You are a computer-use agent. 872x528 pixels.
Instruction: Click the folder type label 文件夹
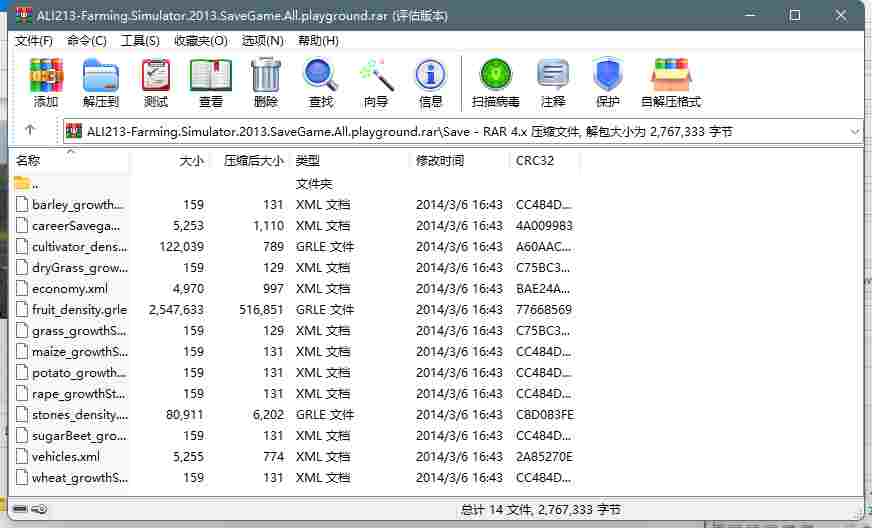(314, 184)
